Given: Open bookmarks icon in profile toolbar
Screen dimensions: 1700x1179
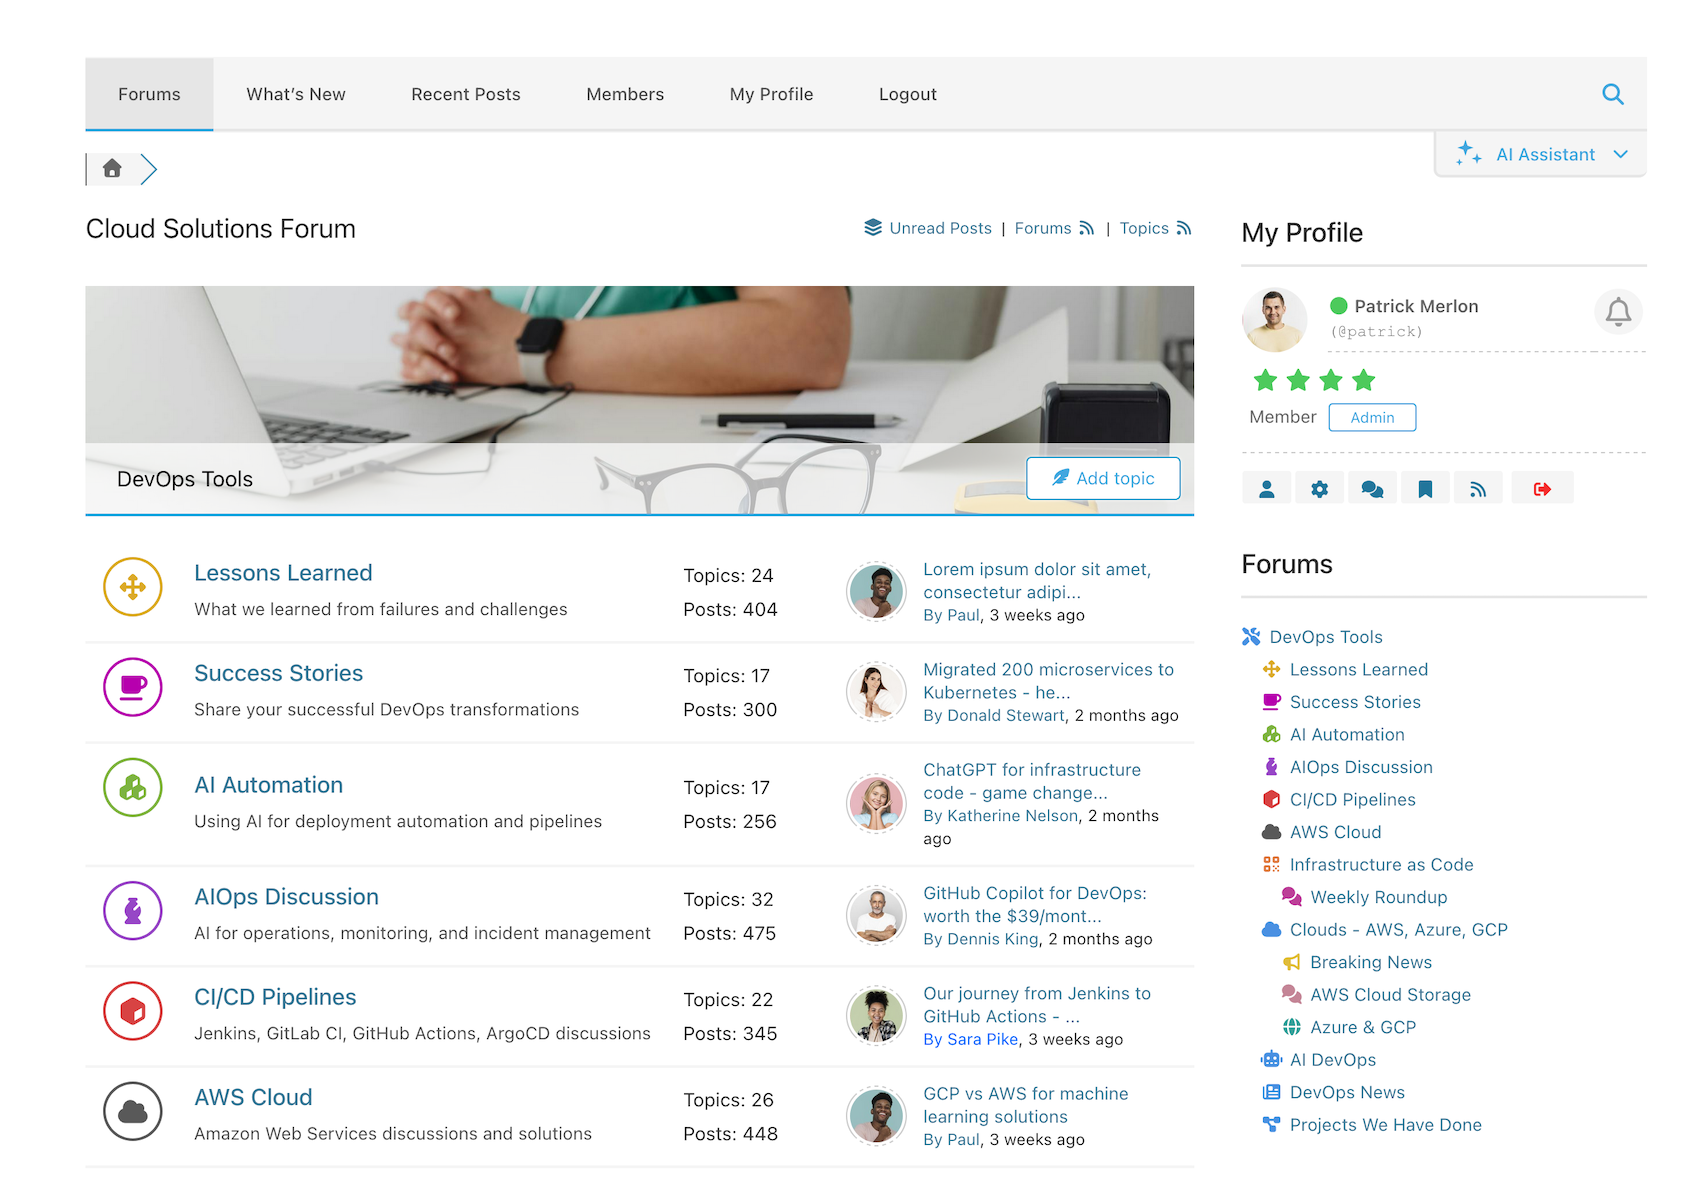Looking at the screenshot, I should pyautogui.click(x=1425, y=489).
